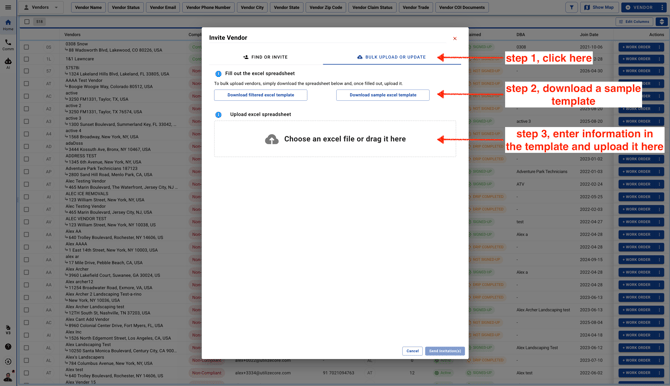The width and height of the screenshot is (670, 386).
Task: Click the Vendor Trade filter chip
Action: click(x=416, y=7)
